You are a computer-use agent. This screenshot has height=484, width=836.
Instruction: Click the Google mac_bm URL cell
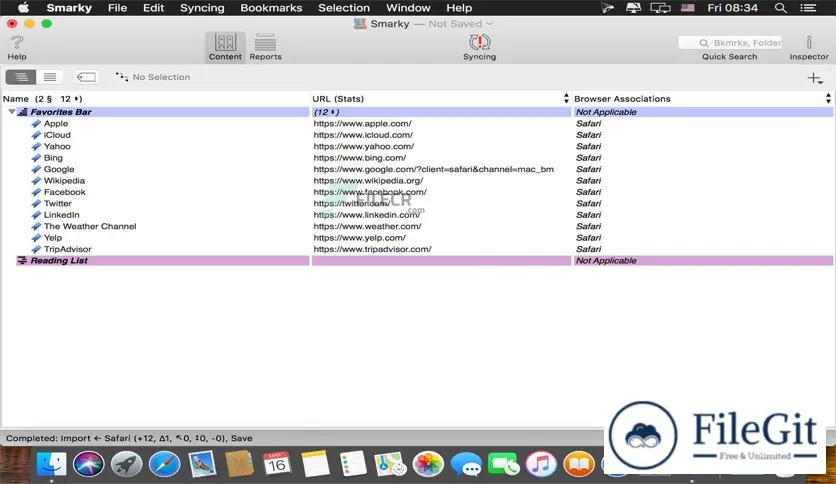click(x=433, y=170)
